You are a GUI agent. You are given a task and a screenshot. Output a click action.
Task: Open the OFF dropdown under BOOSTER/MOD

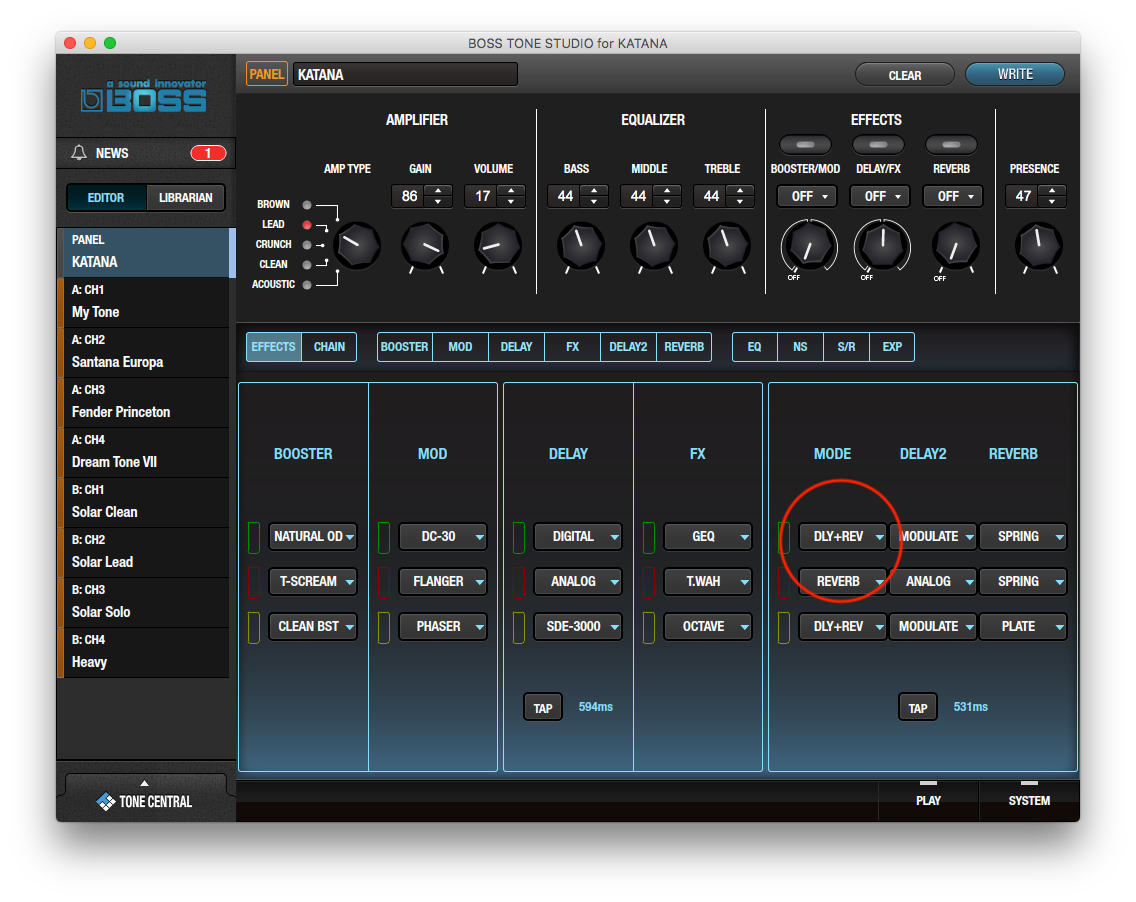pos(806,196)
